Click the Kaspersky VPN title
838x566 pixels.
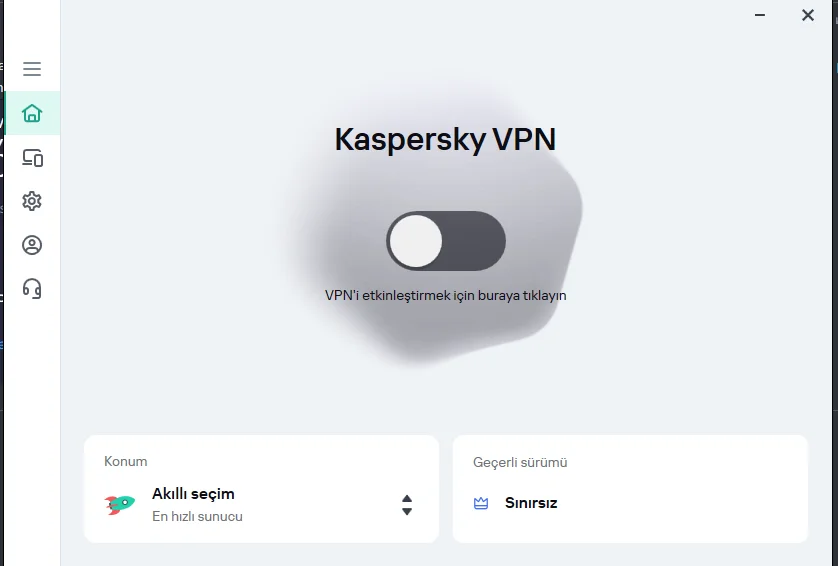tap(445, 139)
